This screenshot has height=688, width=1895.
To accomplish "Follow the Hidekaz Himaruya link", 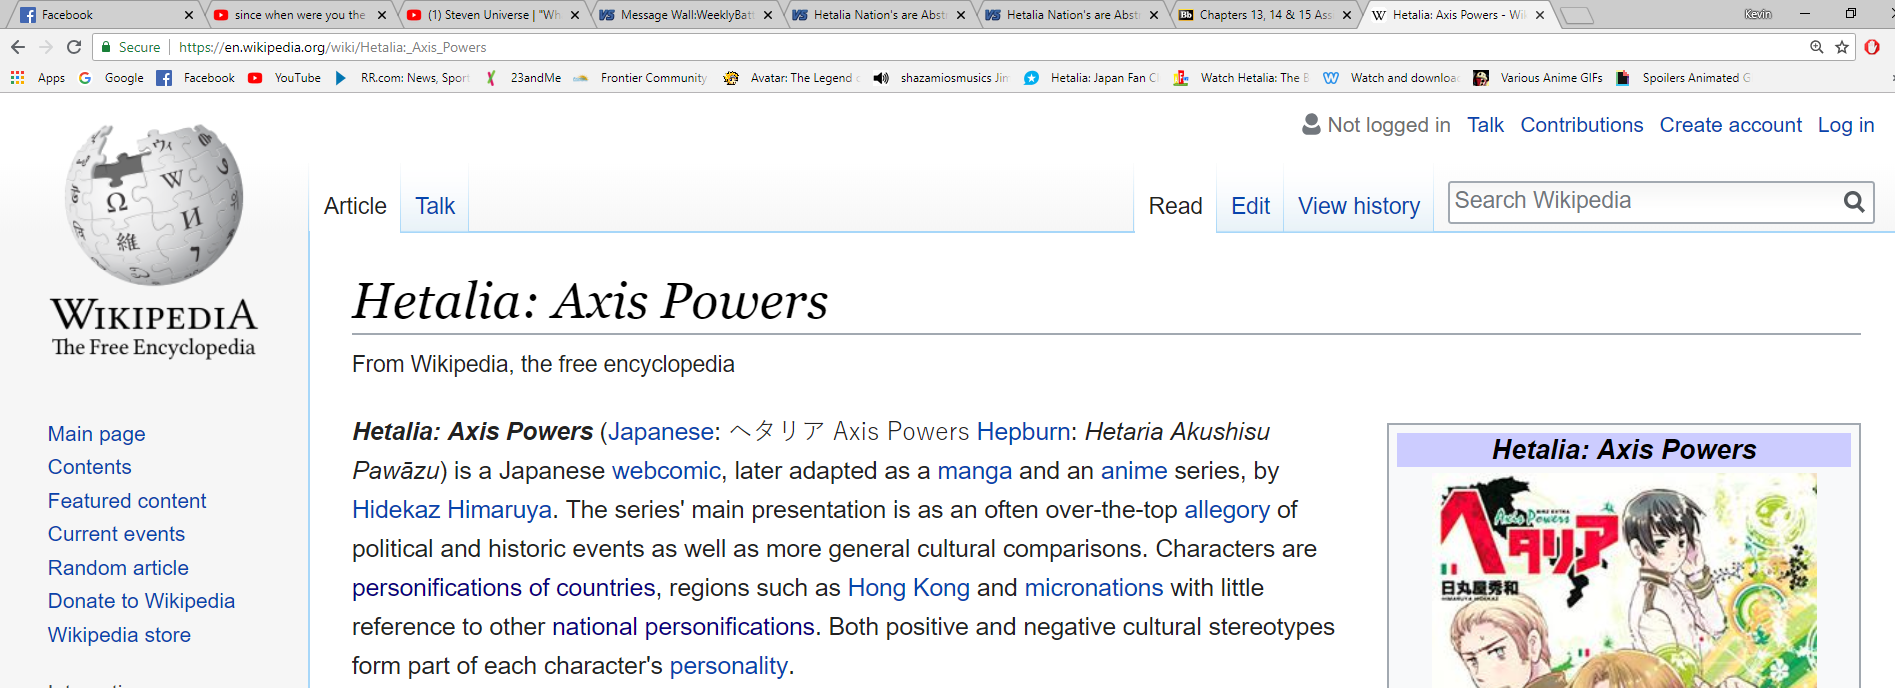I will [x=451, y=510].
